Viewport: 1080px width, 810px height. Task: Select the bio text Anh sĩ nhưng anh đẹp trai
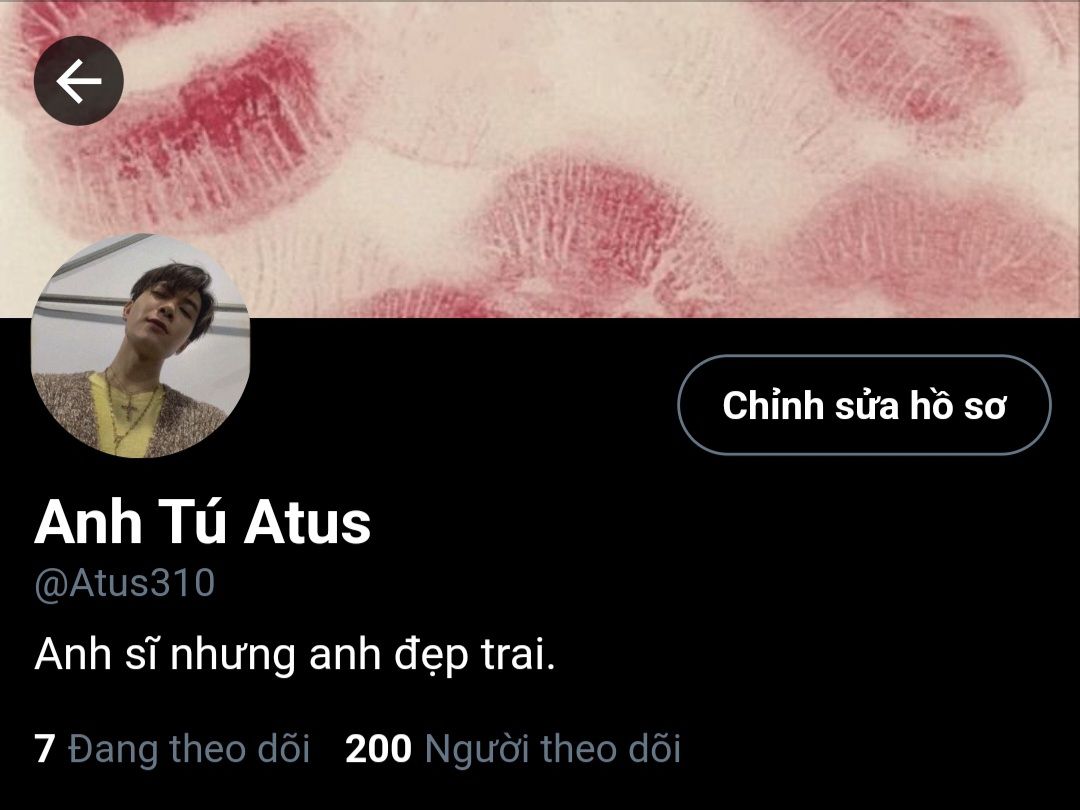pyautogui.click(x=295, y=654)
